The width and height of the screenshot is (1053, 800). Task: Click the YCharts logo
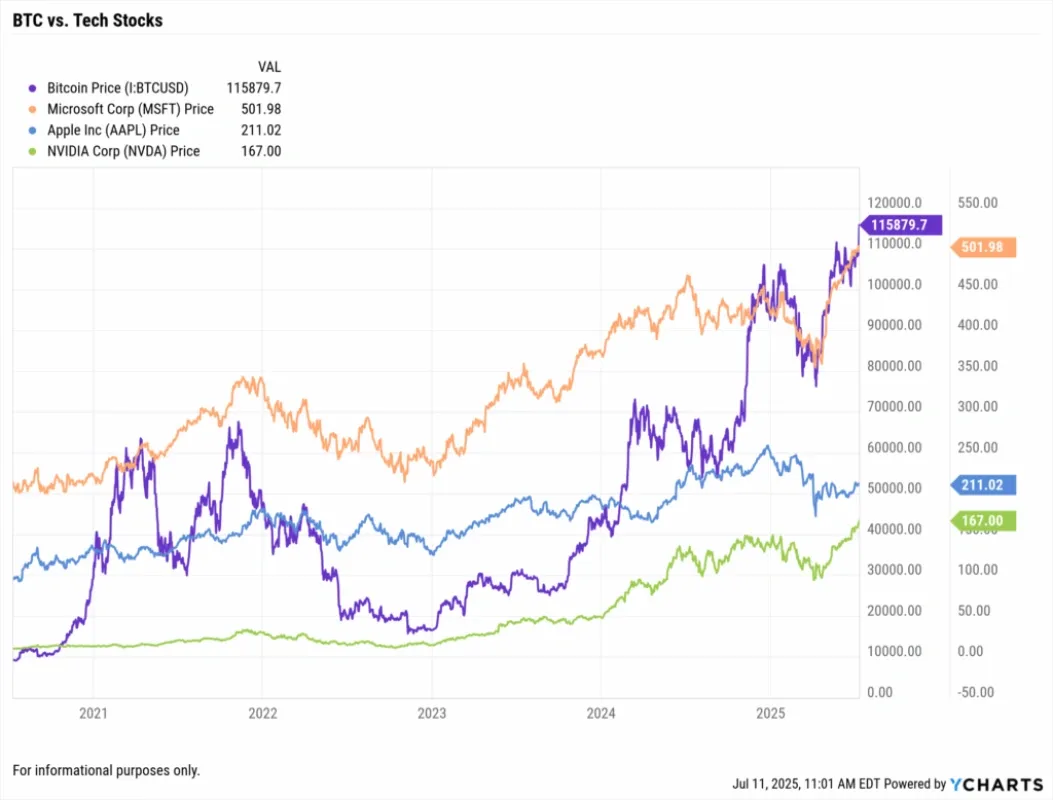997,784
